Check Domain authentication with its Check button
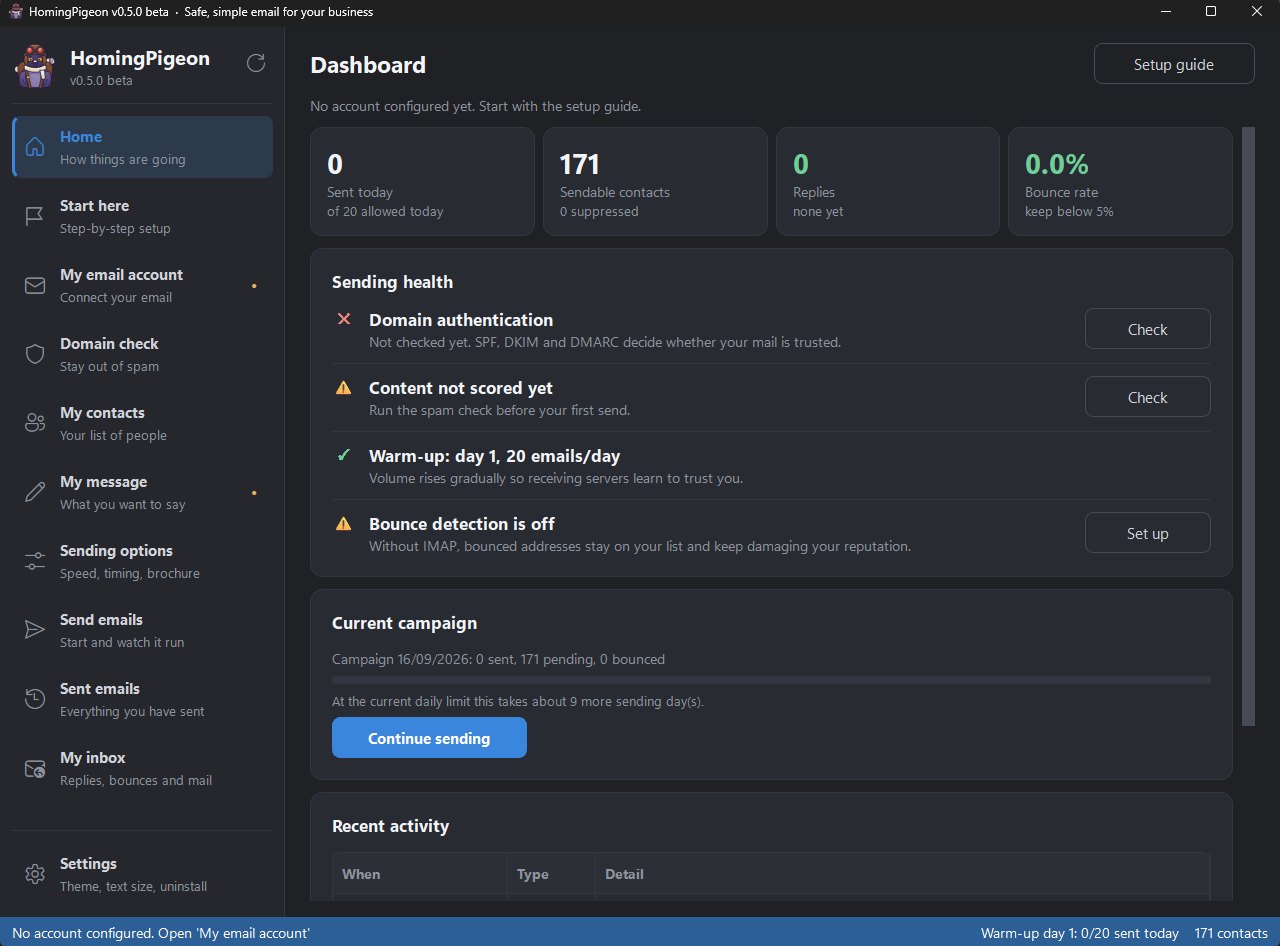The height and width of the screenshot is (946, 1280). [1148, 329]
